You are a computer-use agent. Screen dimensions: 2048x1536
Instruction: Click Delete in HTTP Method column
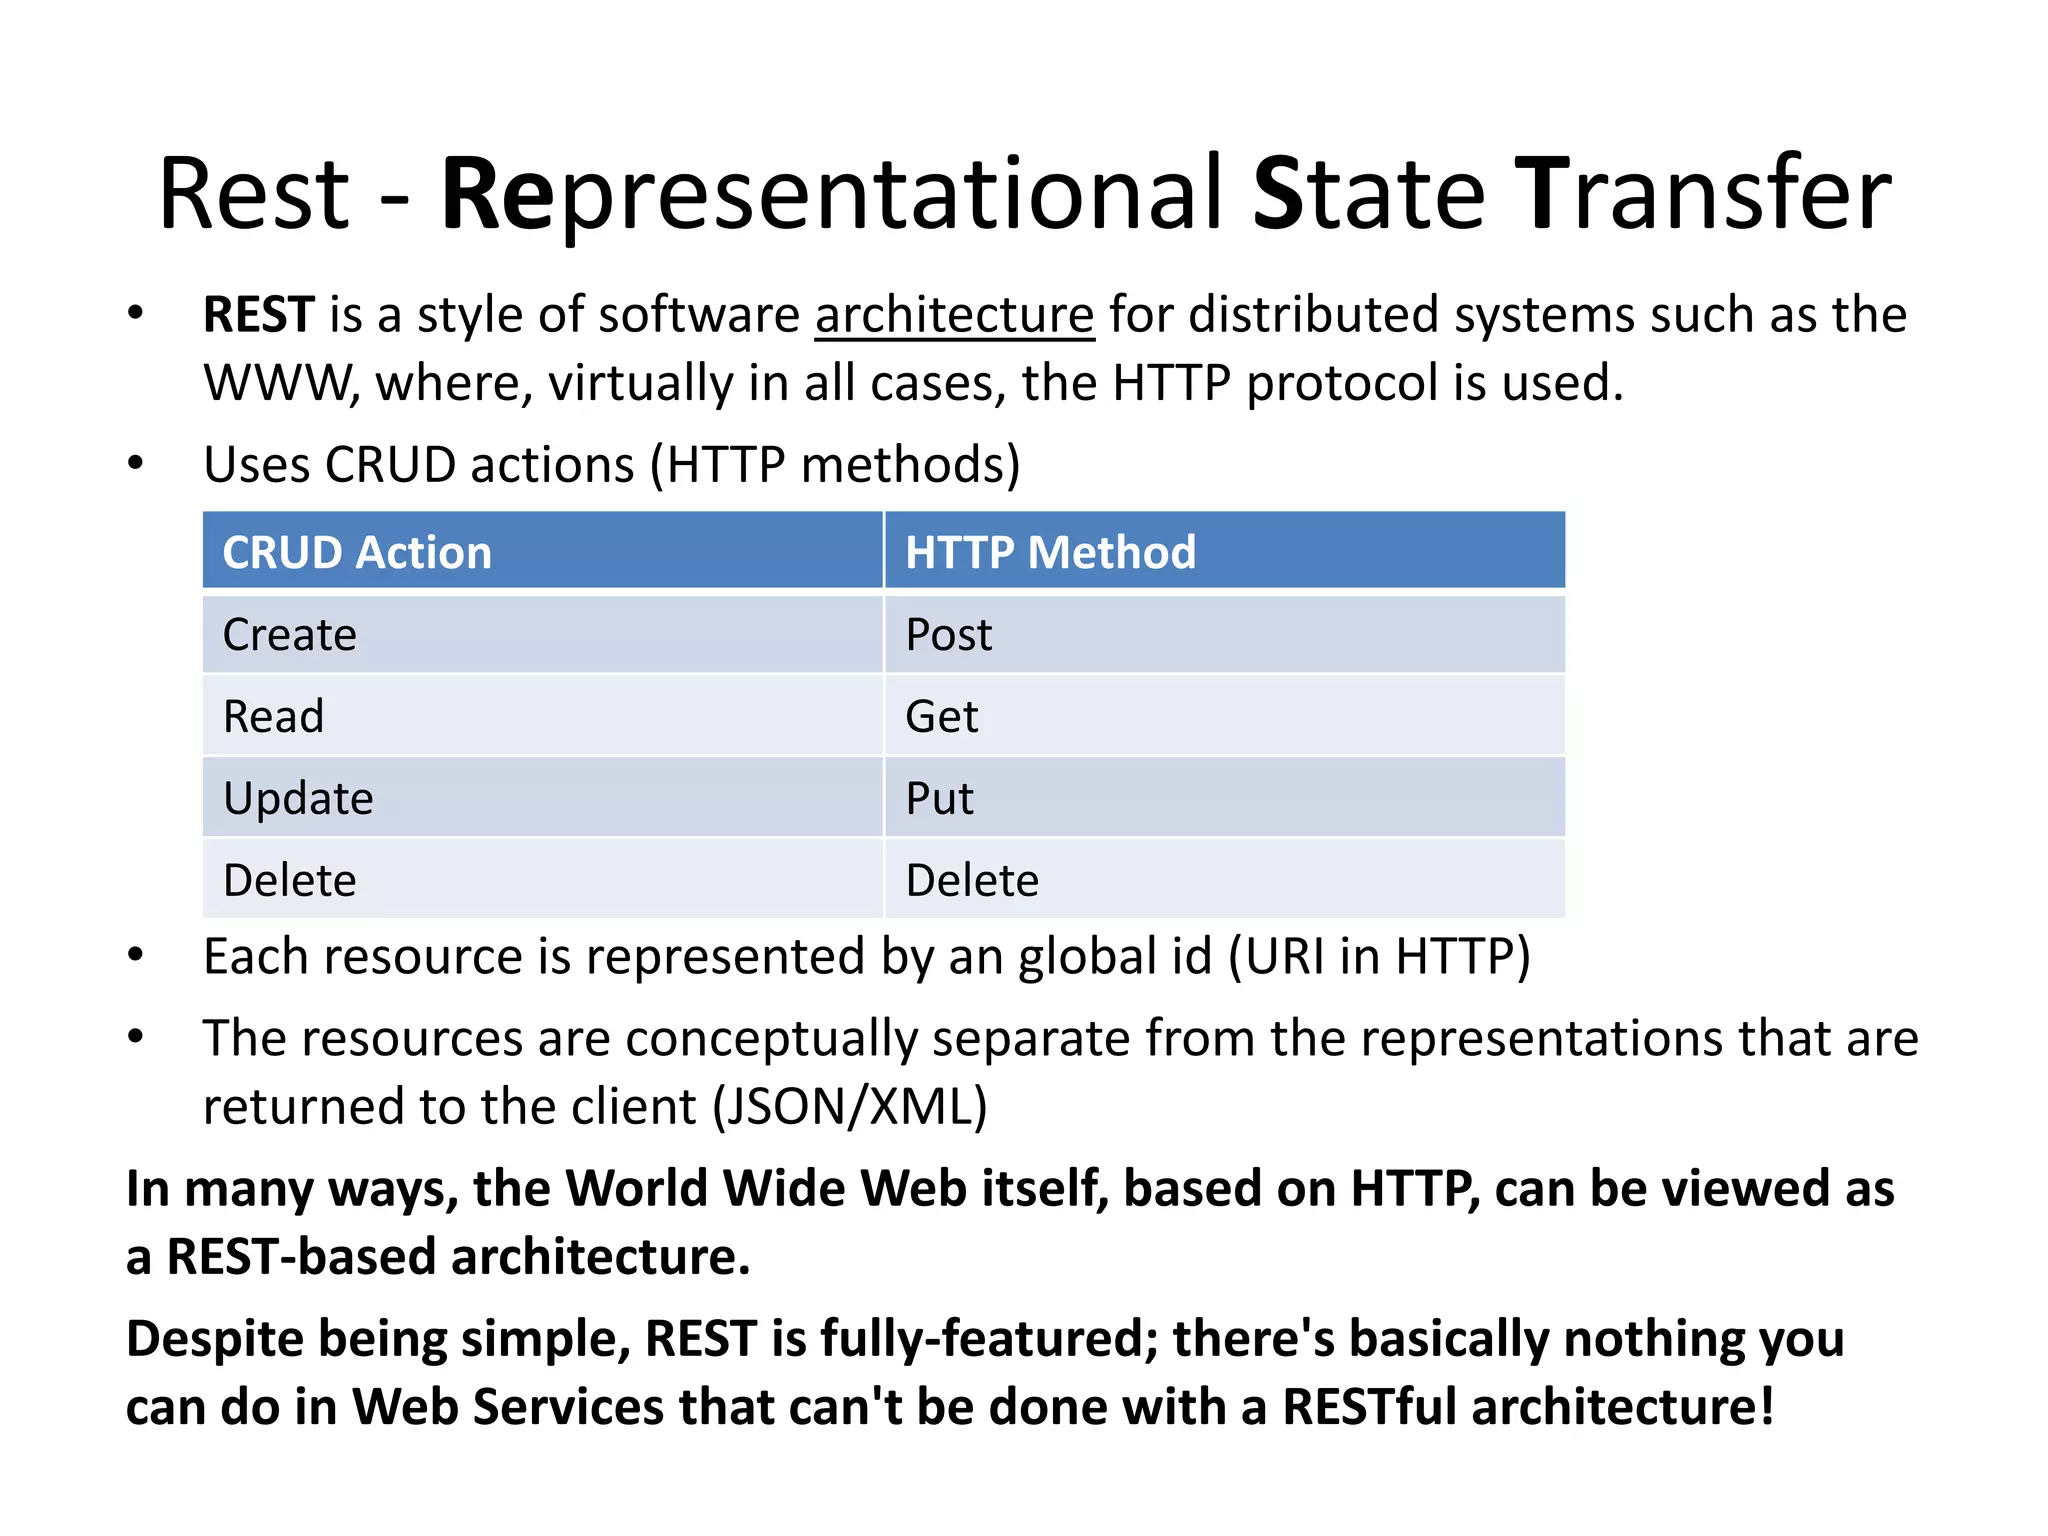972,880
